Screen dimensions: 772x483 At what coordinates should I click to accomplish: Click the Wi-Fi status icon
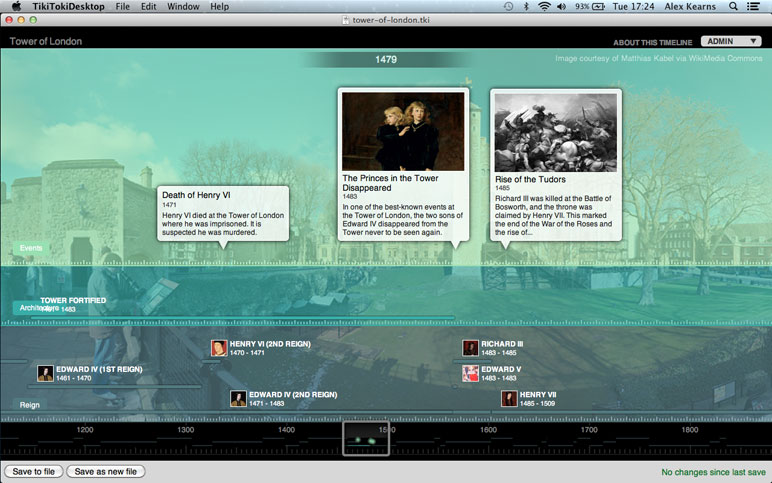click(x=544, y=6)
